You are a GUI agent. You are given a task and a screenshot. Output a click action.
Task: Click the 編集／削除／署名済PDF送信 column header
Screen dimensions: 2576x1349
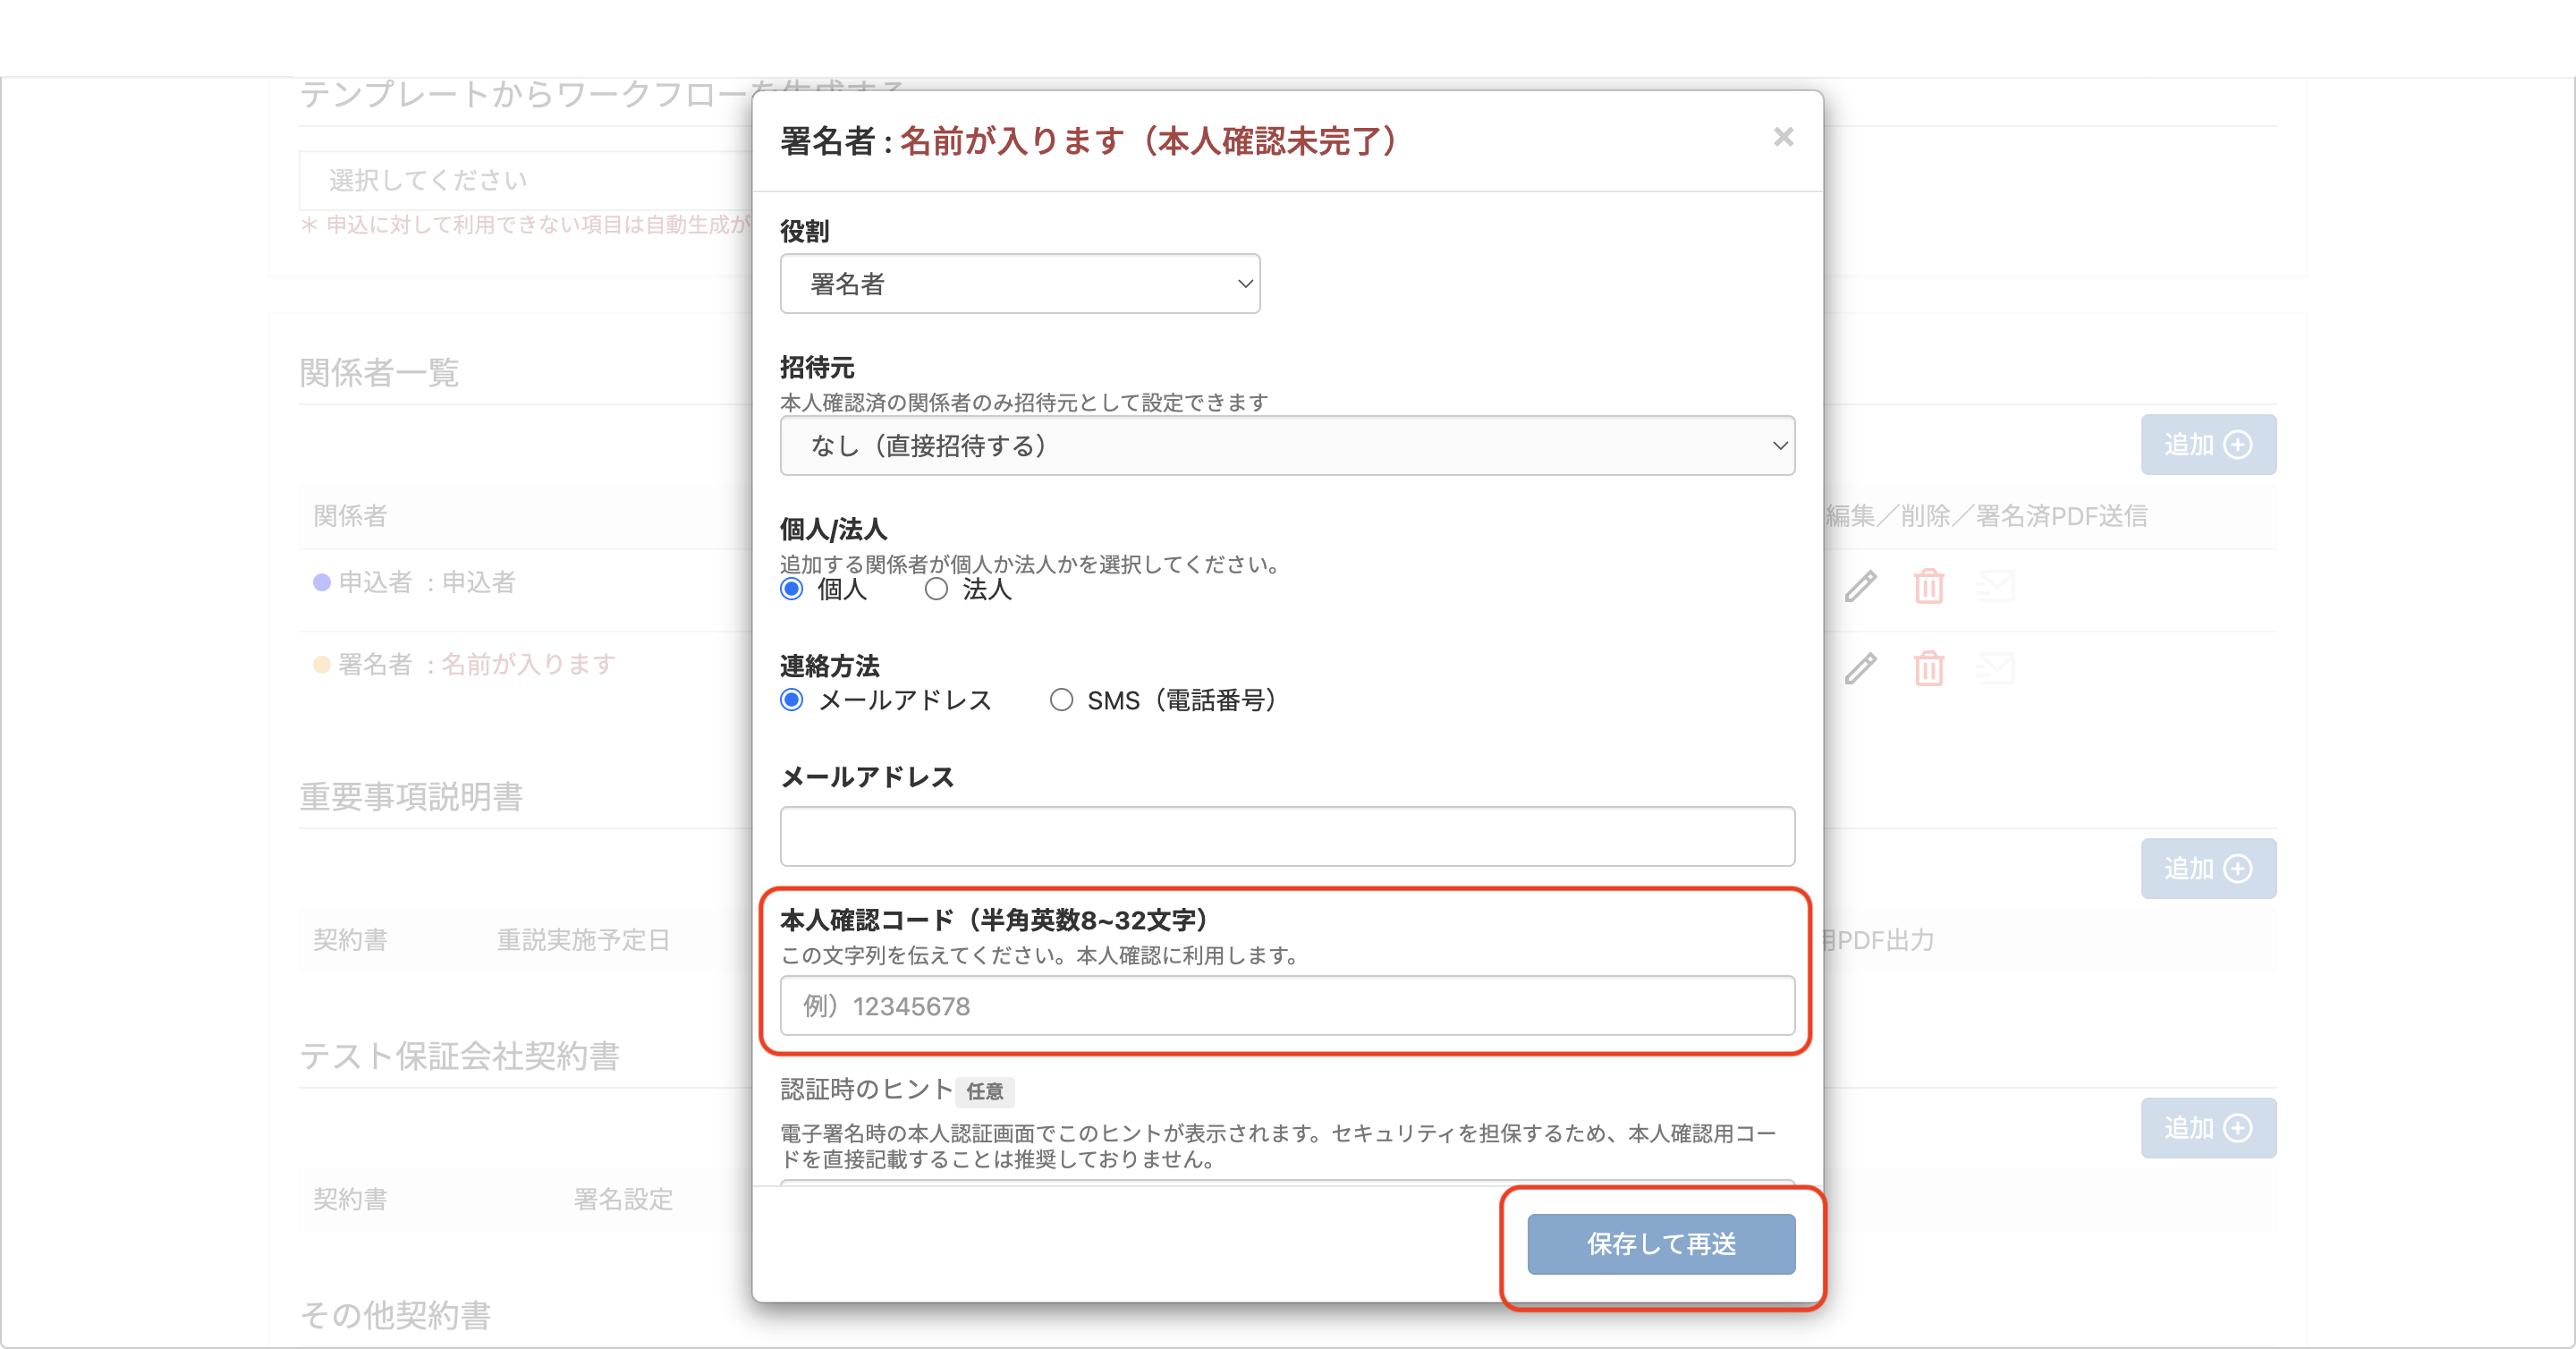point(1986,516)
